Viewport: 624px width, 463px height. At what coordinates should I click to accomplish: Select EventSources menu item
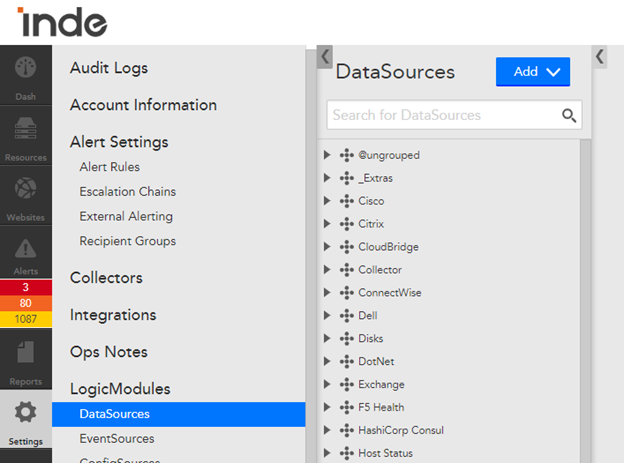coord(117,439)
